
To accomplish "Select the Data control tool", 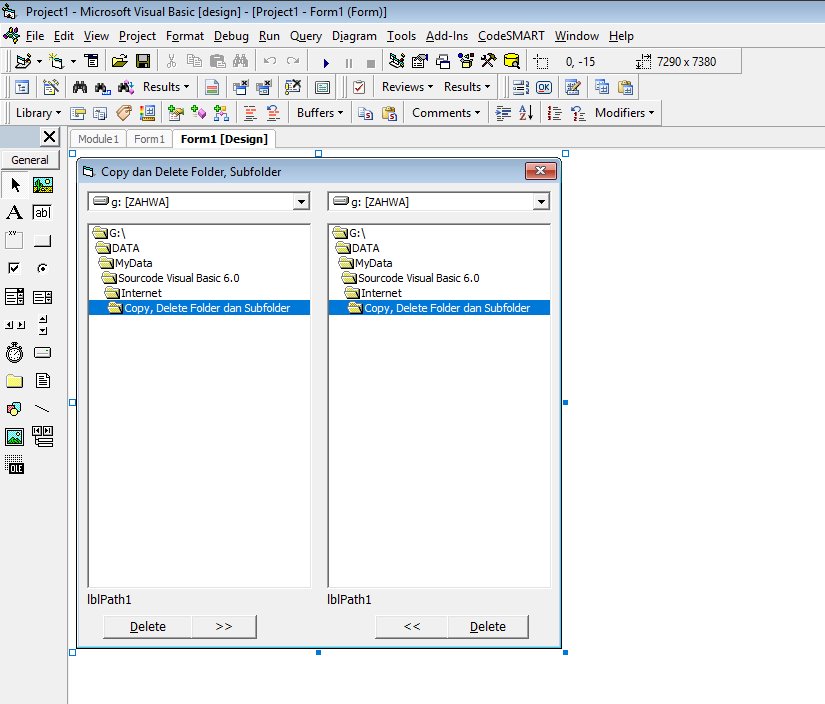I will 43,437.
